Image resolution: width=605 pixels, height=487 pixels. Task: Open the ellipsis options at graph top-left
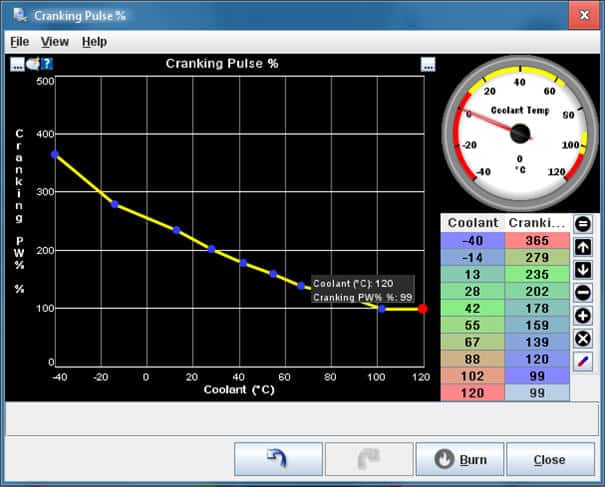tap(17, 64)
